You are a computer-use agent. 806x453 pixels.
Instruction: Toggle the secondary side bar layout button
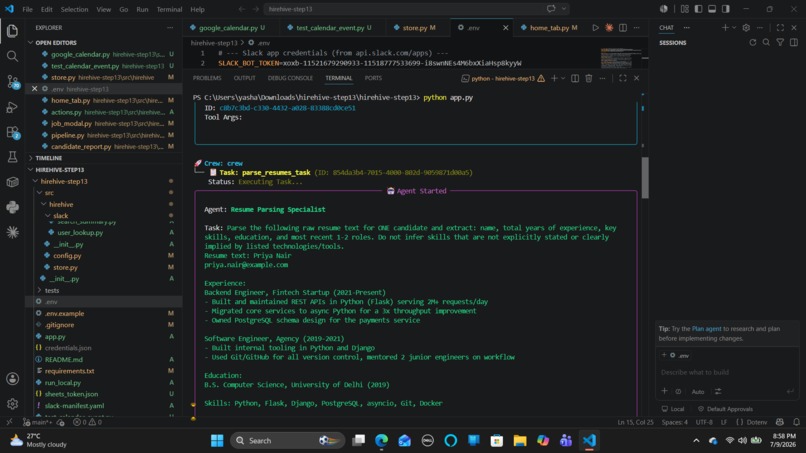coord(726,9)
